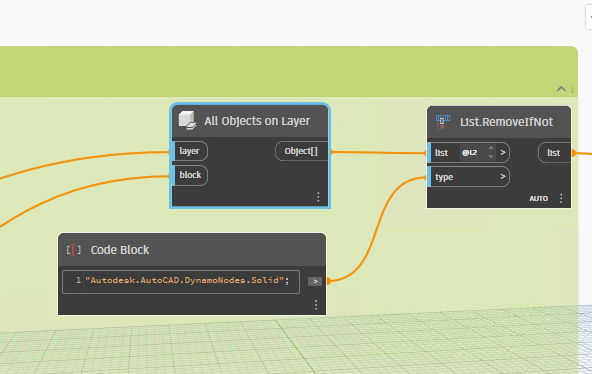Viewport: 592px width, 374px height.
Task: Select the List.RemoveIfNot node title
Action: 506,122
